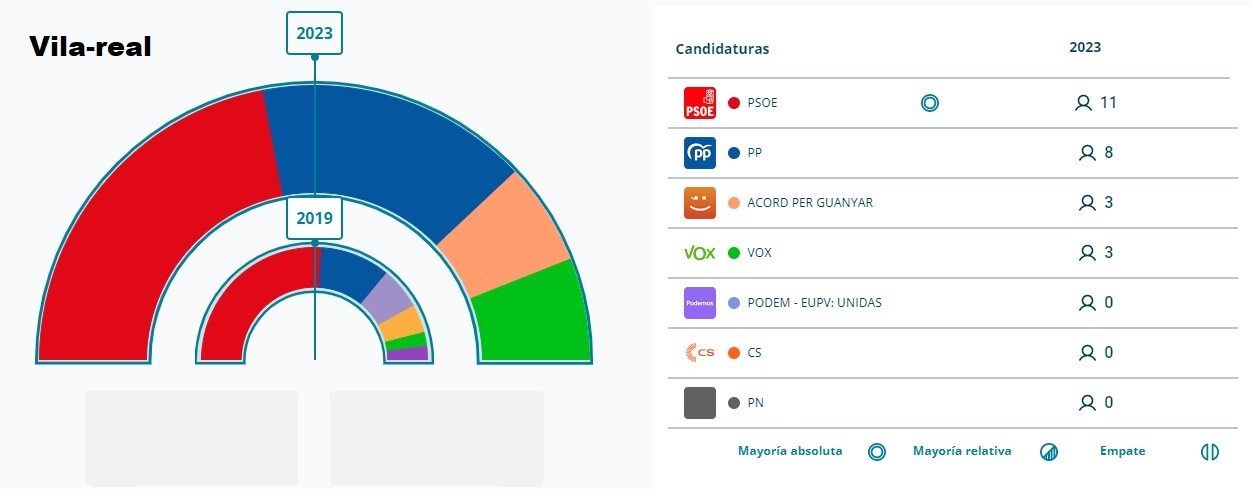The height and width of the screenshot is (489, 1251).
Task: Select the 2023 year marker label
Action: click(x=314, y=33)
